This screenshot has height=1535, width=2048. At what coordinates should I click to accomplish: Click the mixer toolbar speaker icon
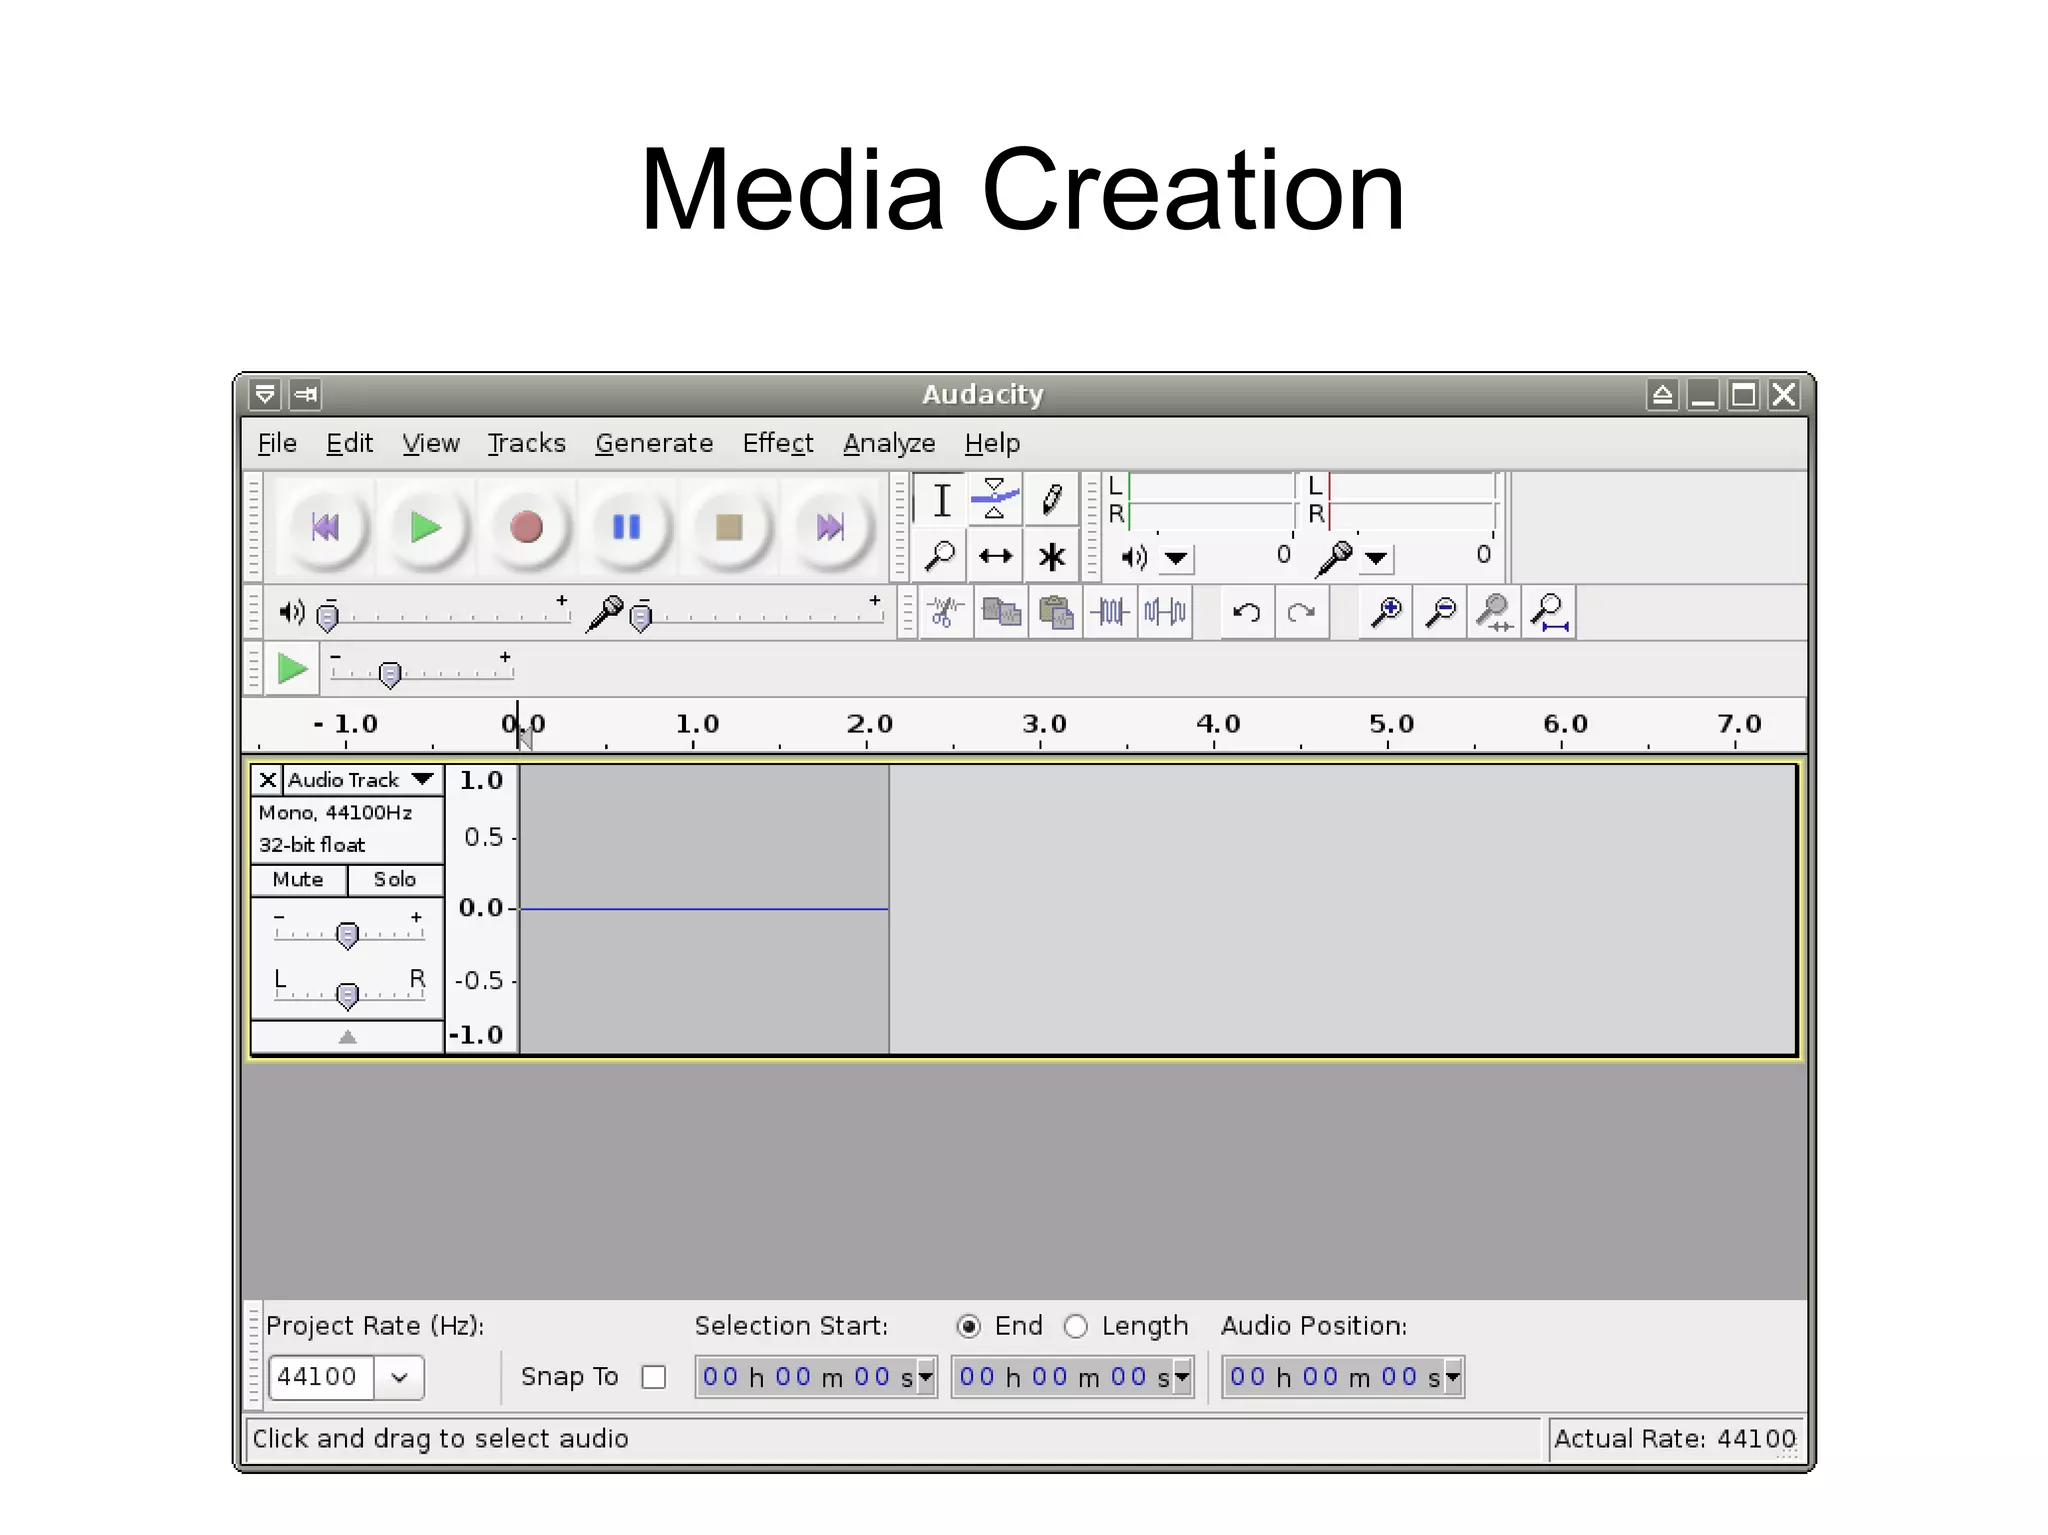point(291,612)
